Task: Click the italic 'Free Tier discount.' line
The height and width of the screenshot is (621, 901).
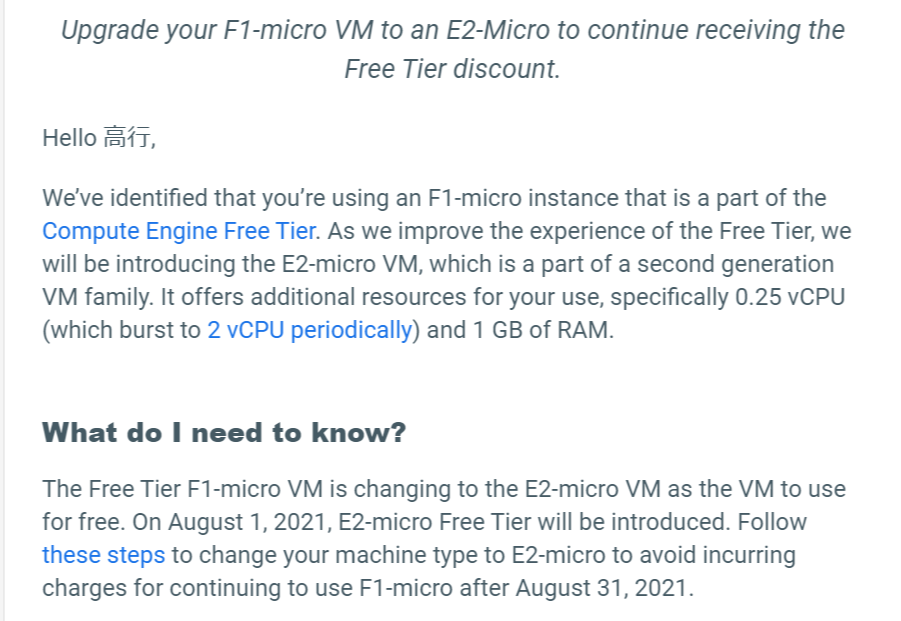Action: [452, 69]
